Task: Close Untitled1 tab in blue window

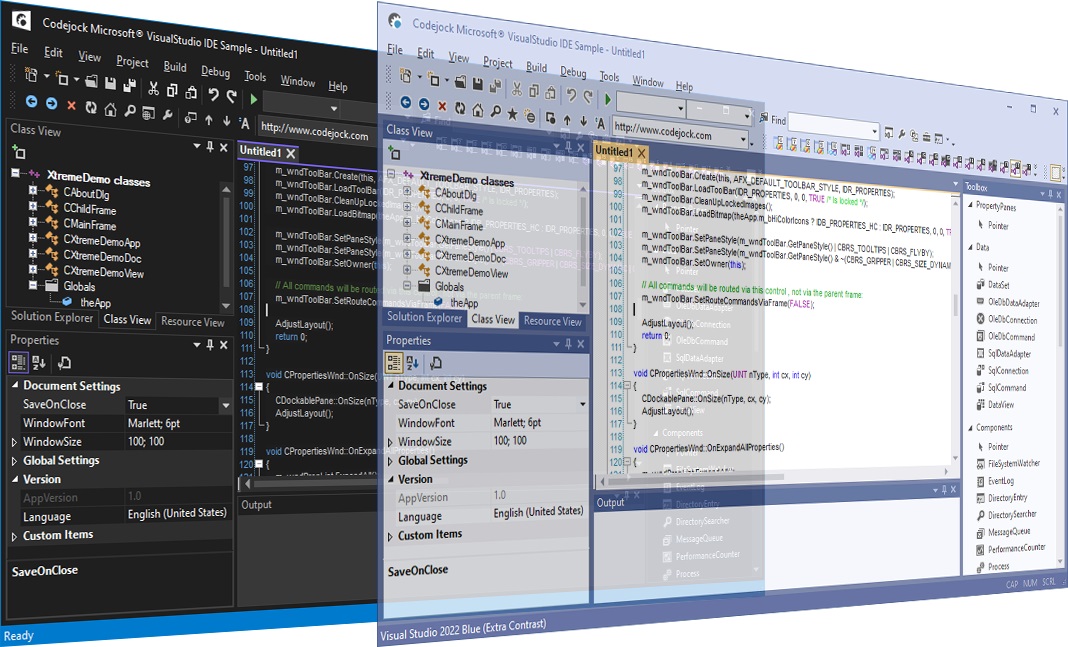Action: tap(641, 153)
